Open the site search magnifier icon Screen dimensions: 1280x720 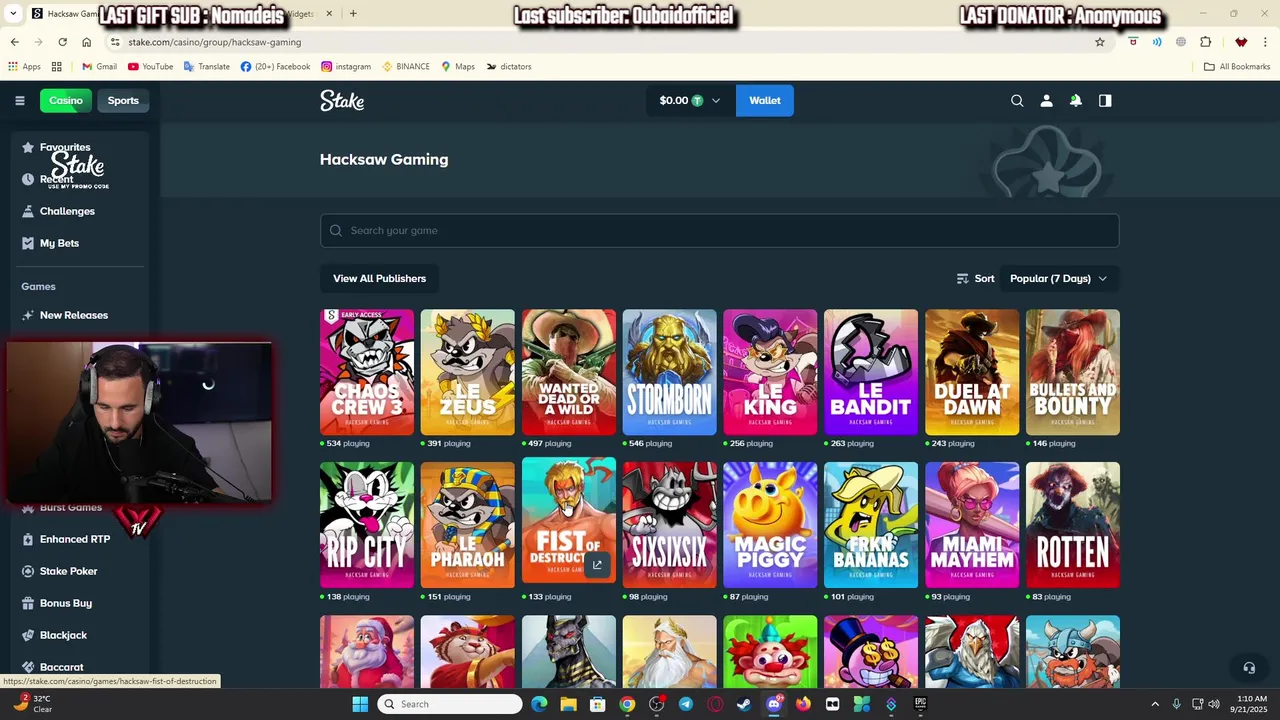1017,100
